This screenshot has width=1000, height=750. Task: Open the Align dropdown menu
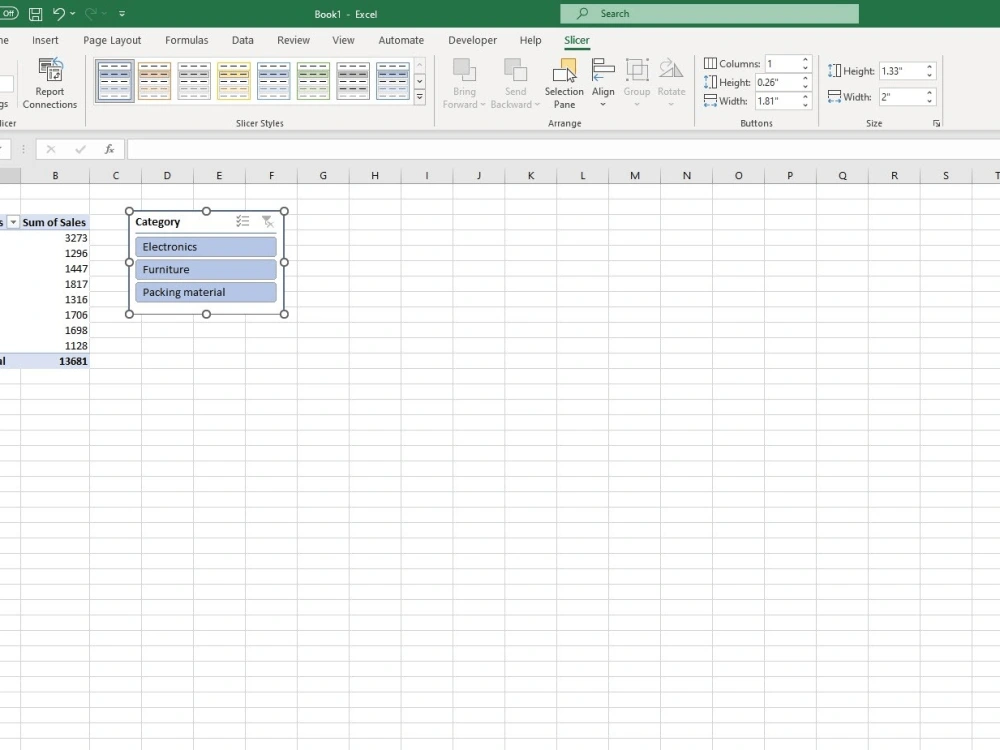(x=603, y=84)
